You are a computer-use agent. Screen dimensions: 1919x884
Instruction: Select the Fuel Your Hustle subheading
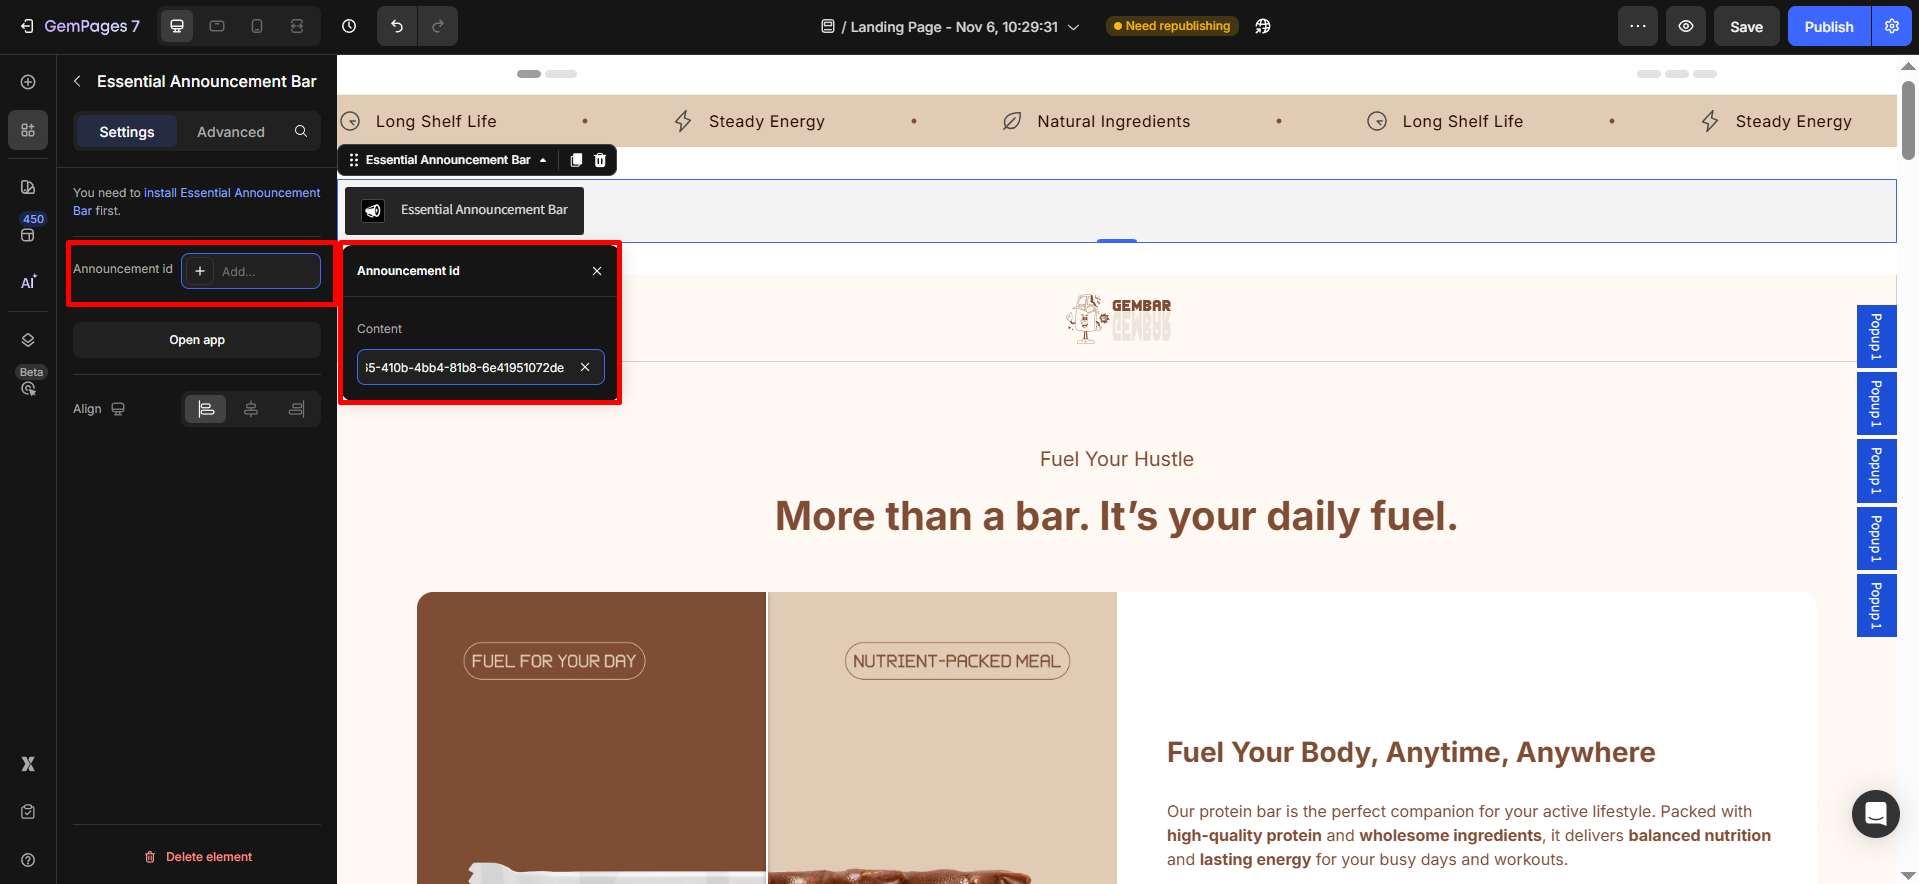click(1117, 459)
